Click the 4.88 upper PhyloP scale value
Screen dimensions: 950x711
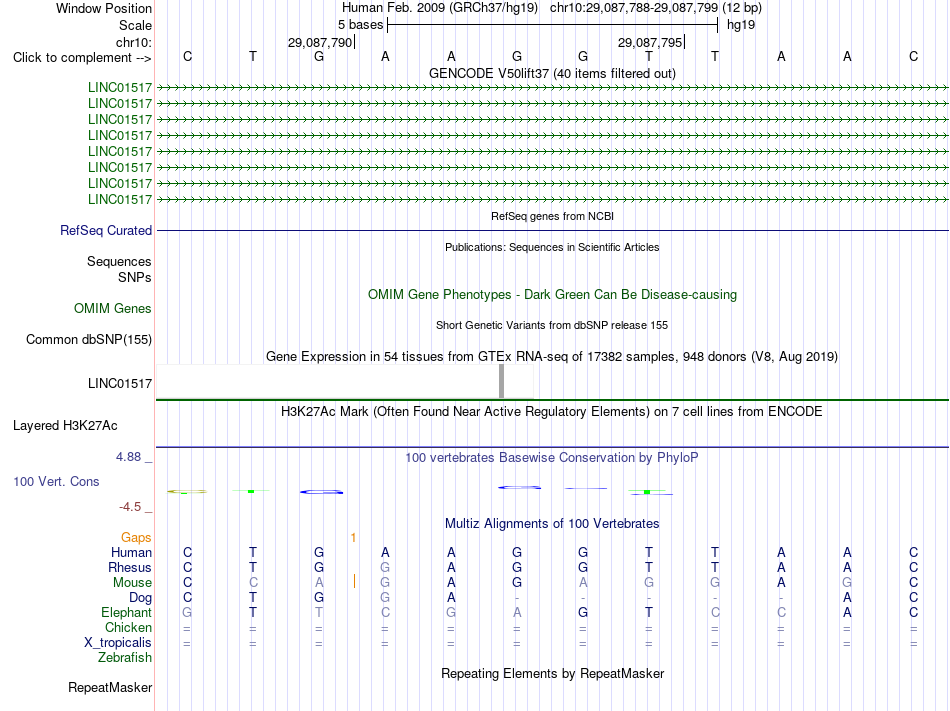(128, 457)
